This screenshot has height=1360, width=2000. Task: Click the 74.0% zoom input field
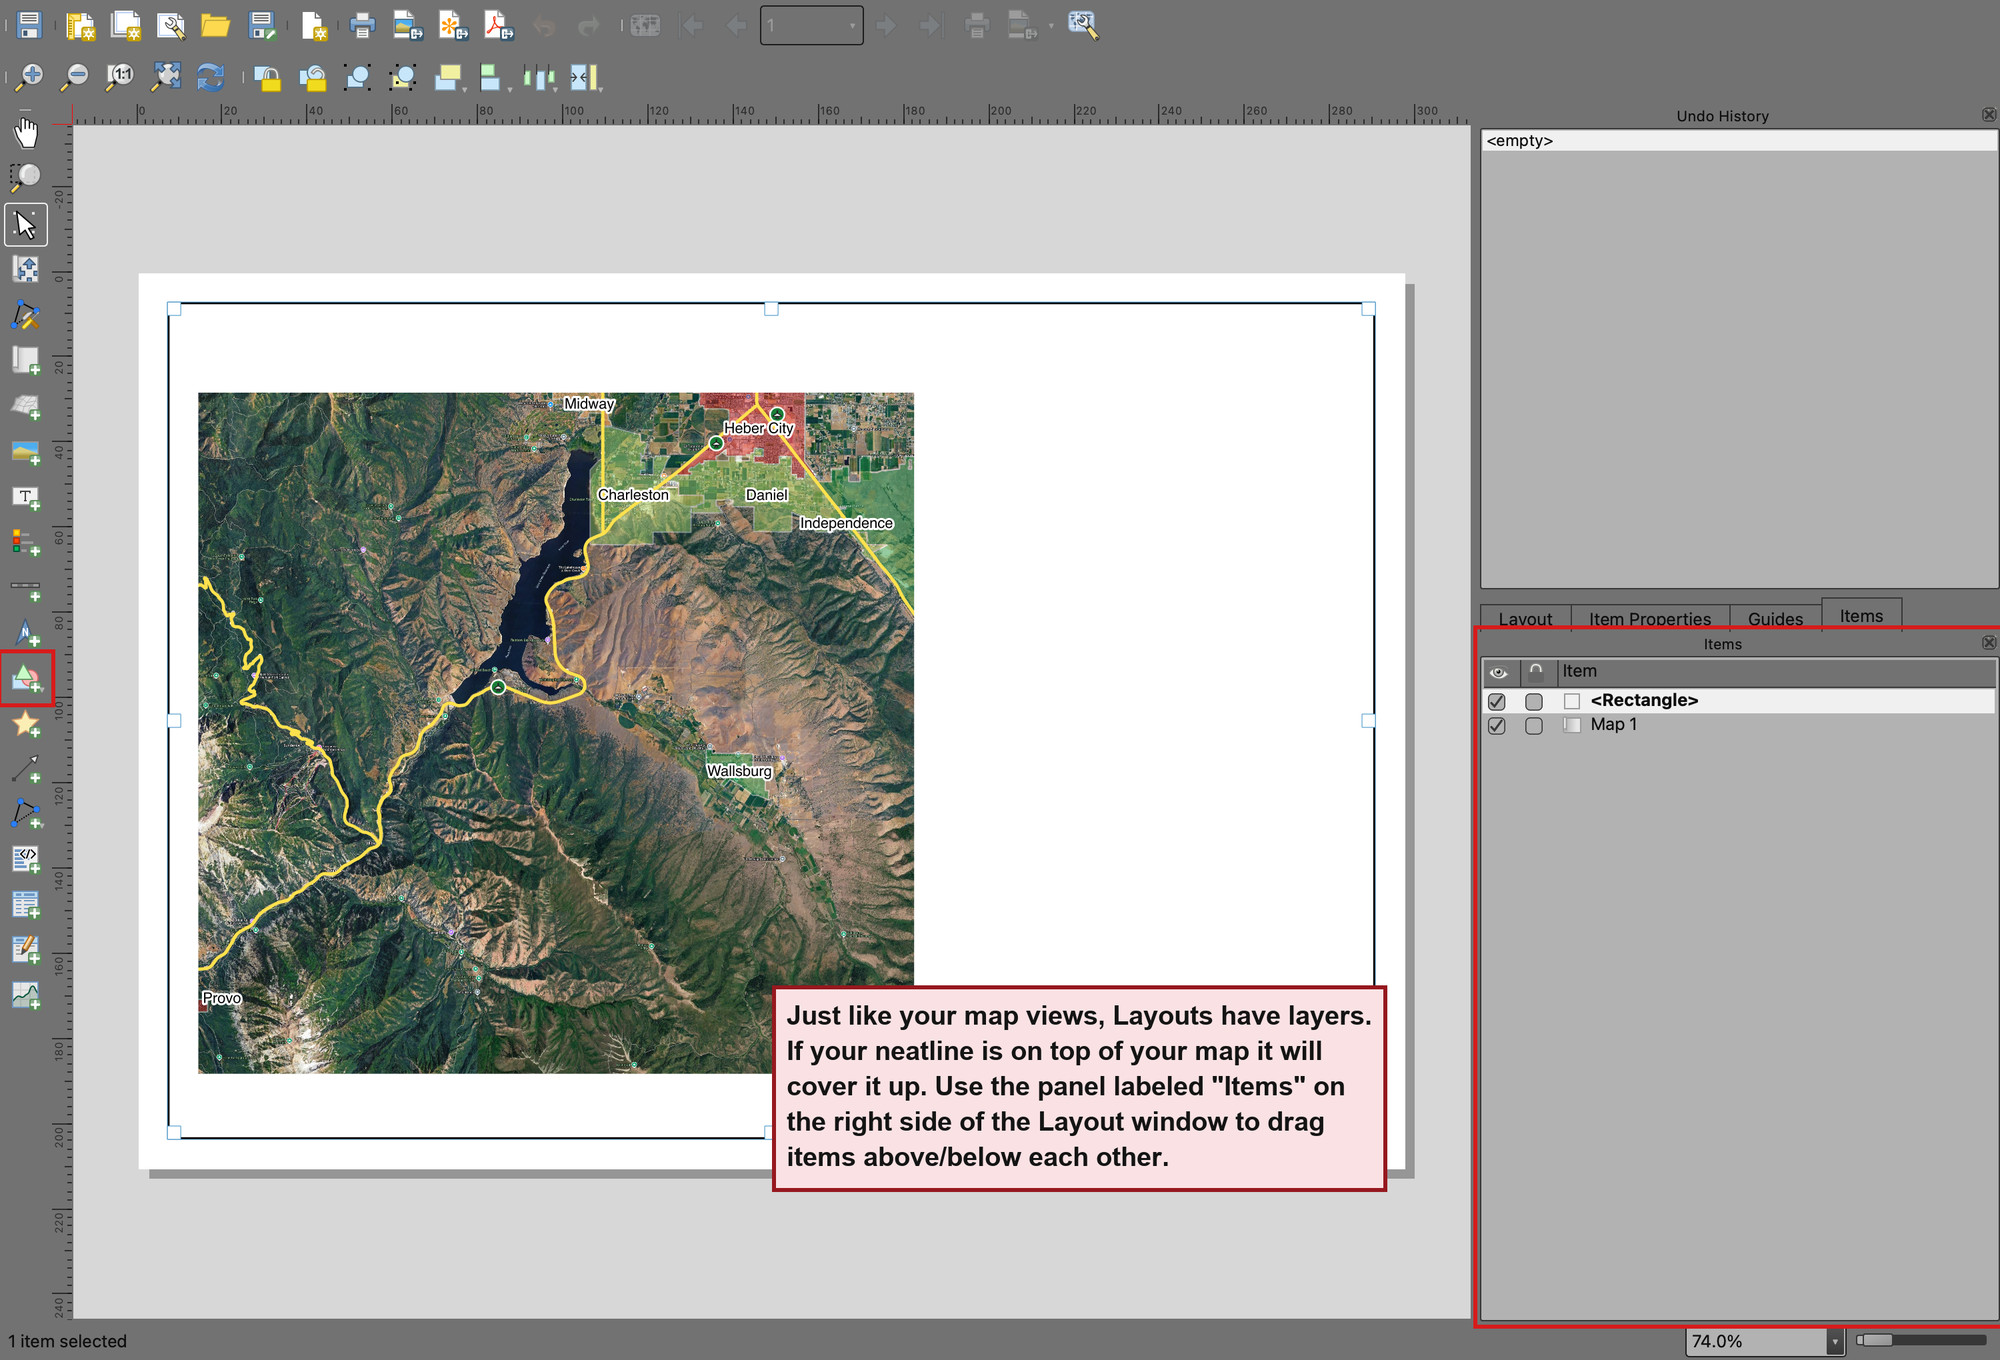pos(1756,1342)
